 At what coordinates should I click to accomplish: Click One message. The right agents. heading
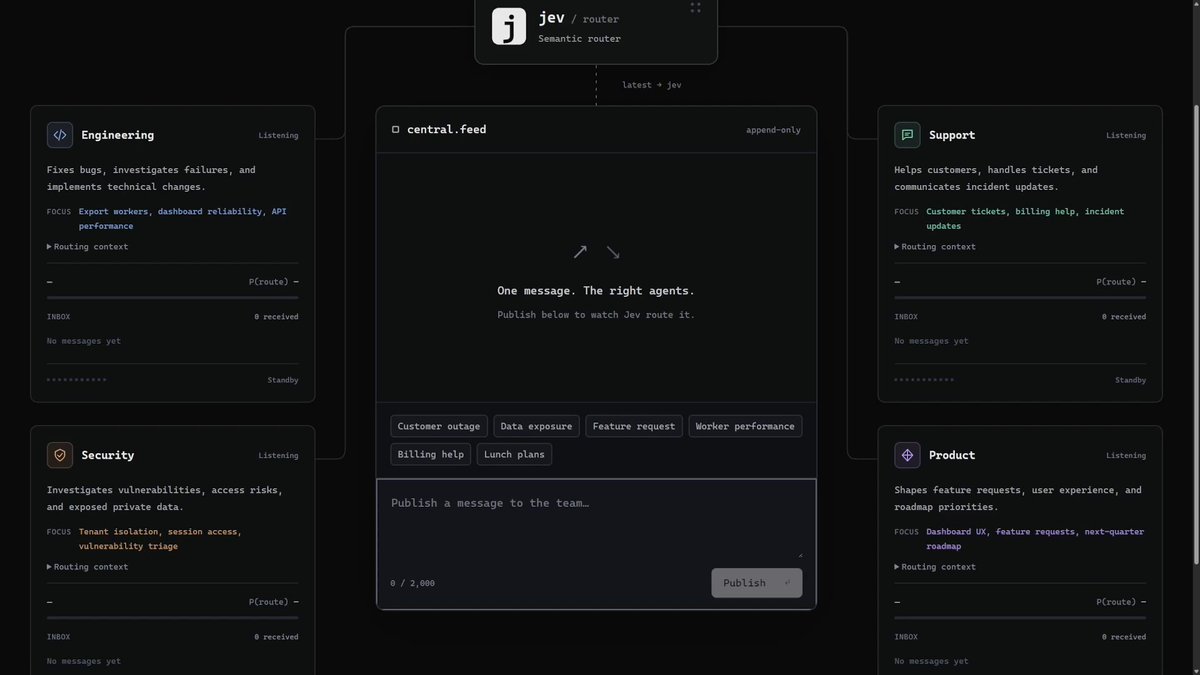coord(596,291)
